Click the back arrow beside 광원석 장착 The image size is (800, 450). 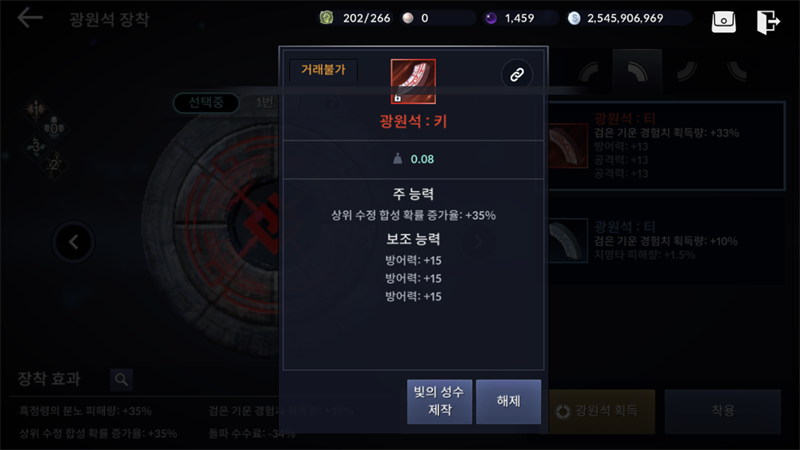coord(30,18)
